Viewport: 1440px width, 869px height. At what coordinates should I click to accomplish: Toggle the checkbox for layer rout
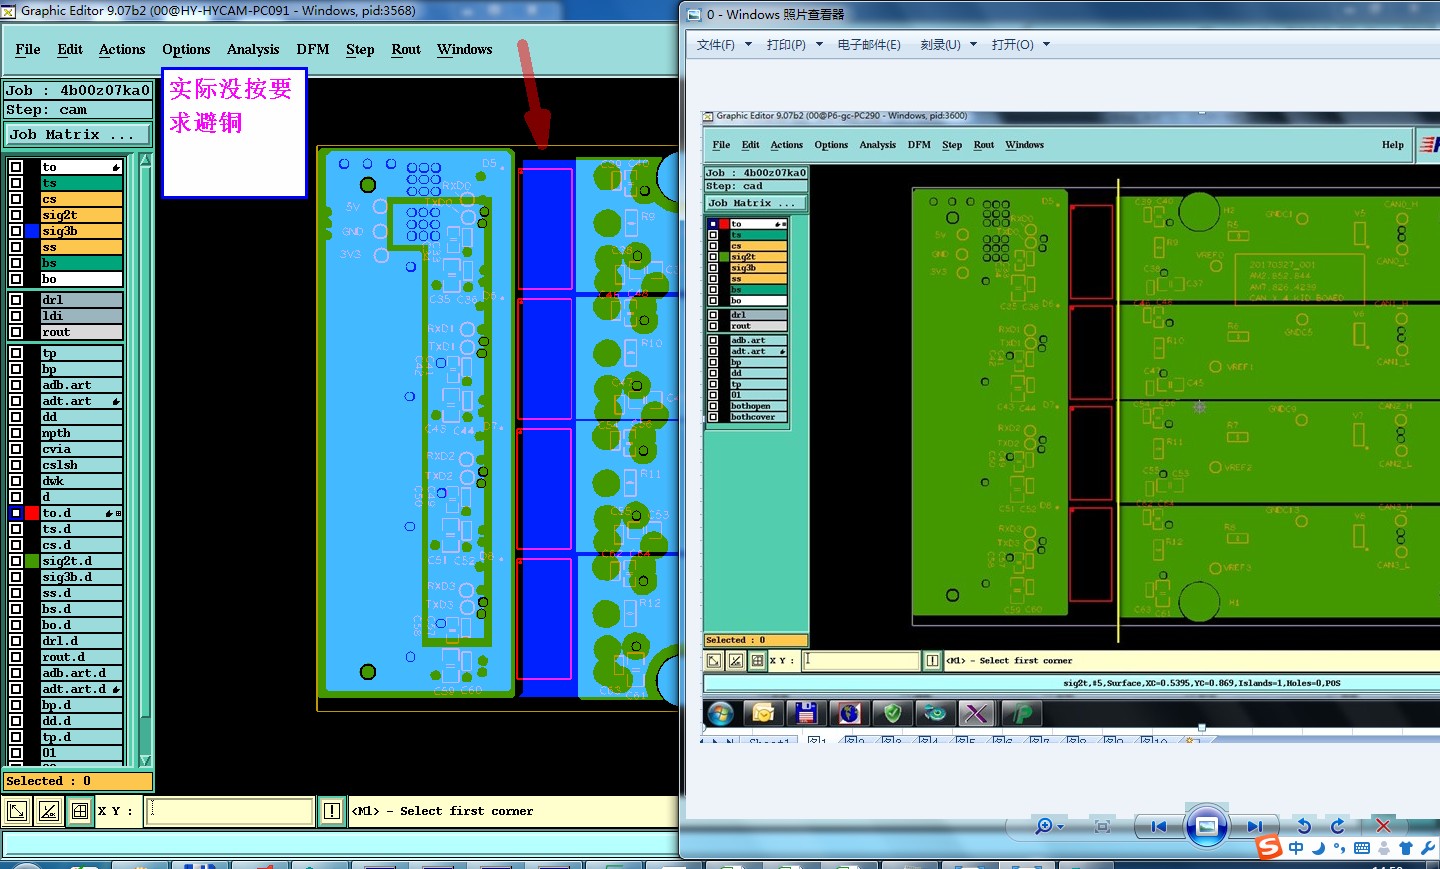(16, 332)
